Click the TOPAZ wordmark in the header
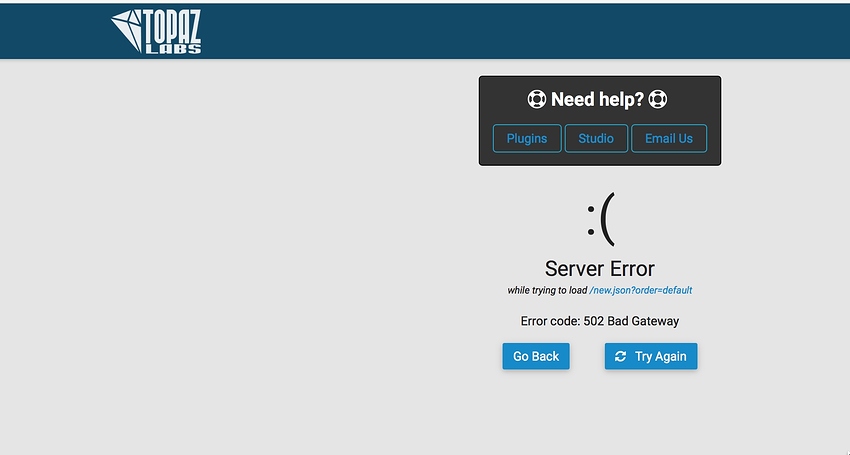Viewport: 850px width, 455px height. (x=174, y=27)
